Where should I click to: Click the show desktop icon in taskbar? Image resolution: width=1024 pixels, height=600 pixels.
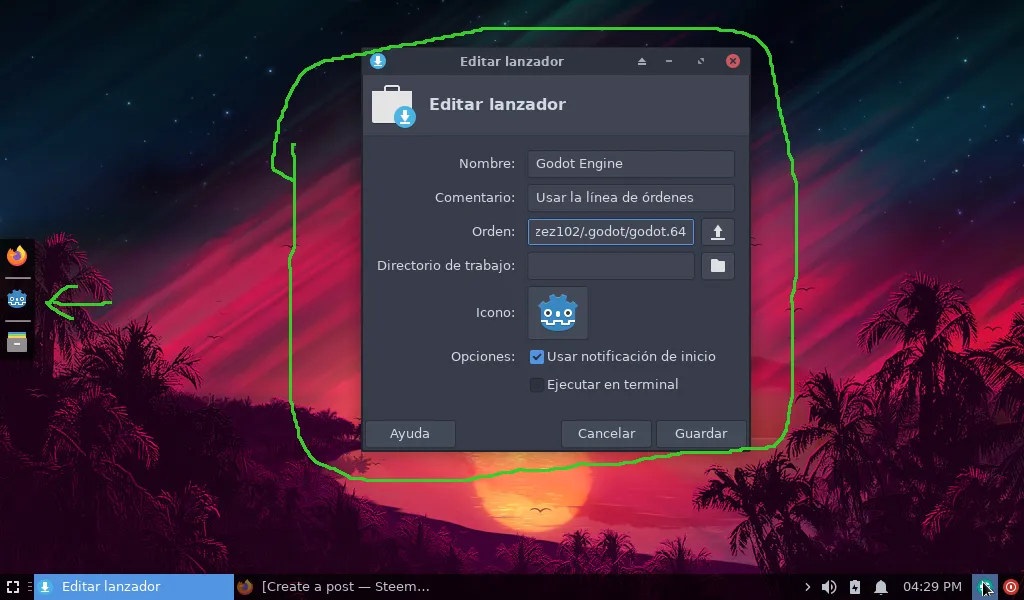pyautogui.click(x=12, y=587)
